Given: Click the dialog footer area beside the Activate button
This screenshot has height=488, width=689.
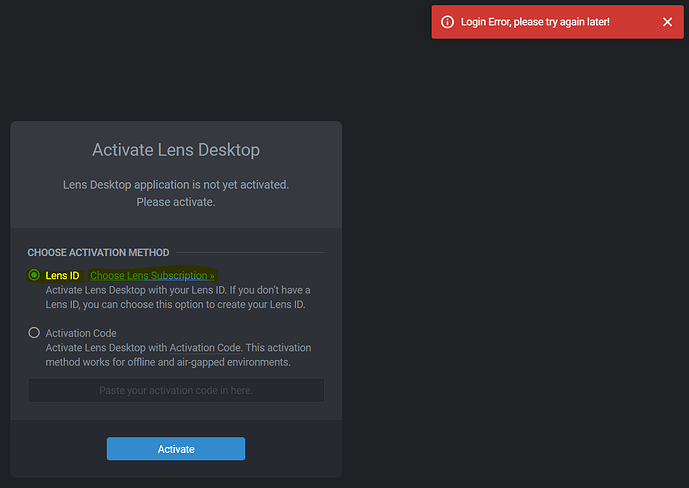Looking at the screenshot, I should pyautogui.click(x=290, y=449).
